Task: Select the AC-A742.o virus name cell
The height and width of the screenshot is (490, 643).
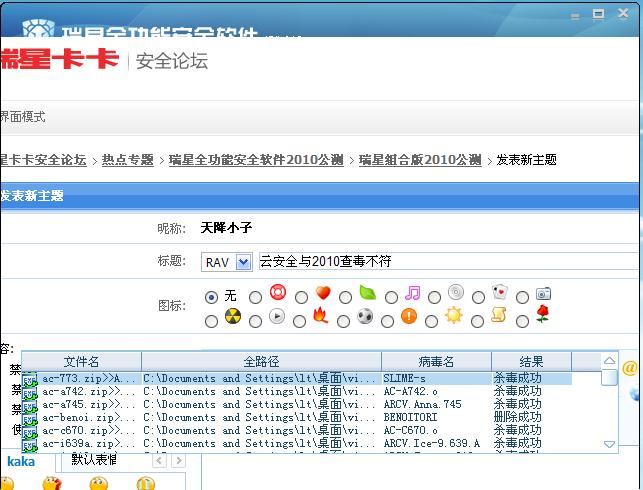Action: point(410,392)
